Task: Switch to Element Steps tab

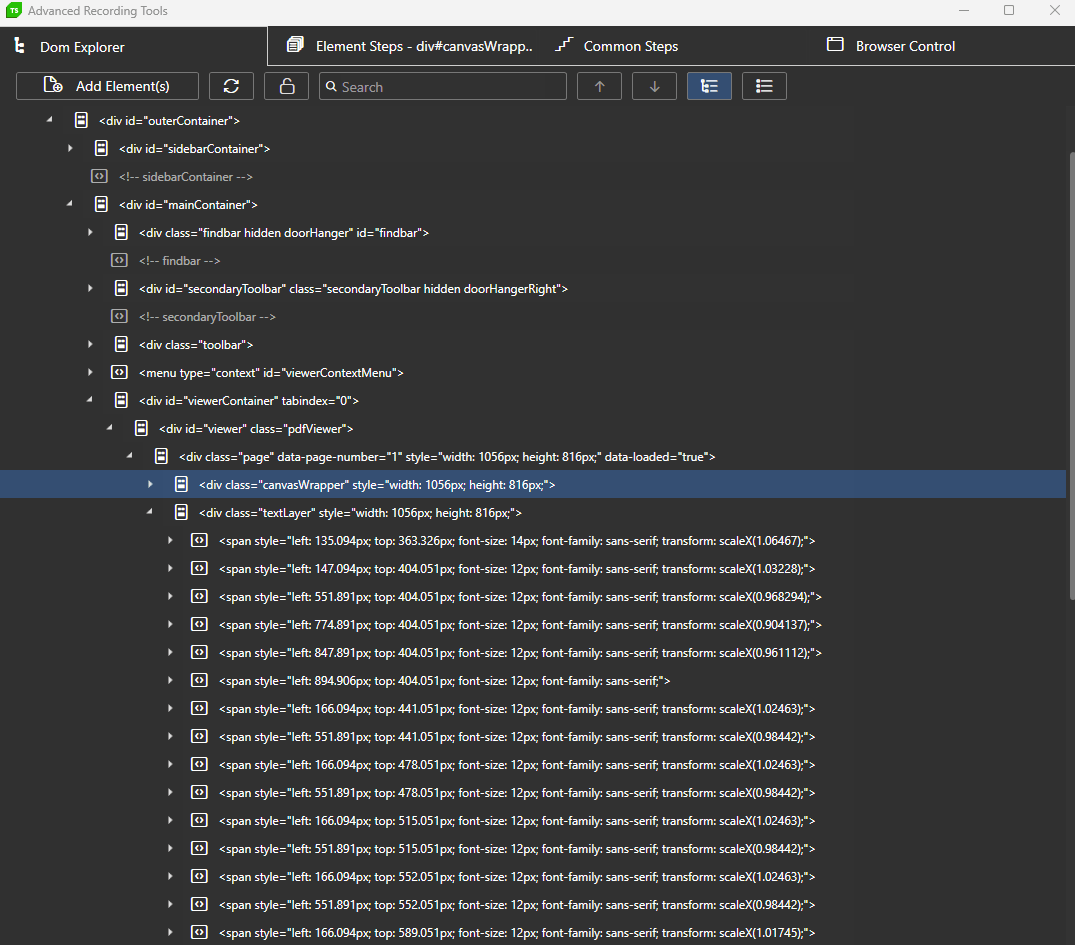Action: point(409,46)
